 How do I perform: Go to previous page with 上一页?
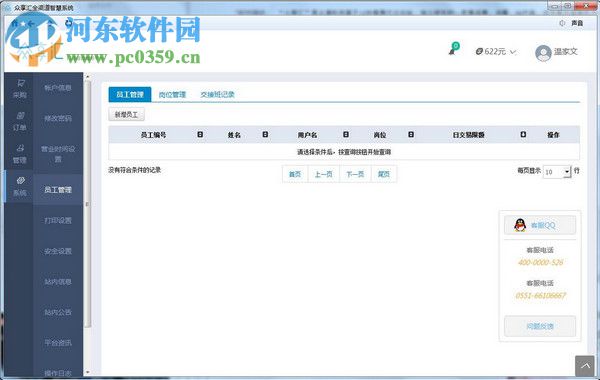pos(323,174)
